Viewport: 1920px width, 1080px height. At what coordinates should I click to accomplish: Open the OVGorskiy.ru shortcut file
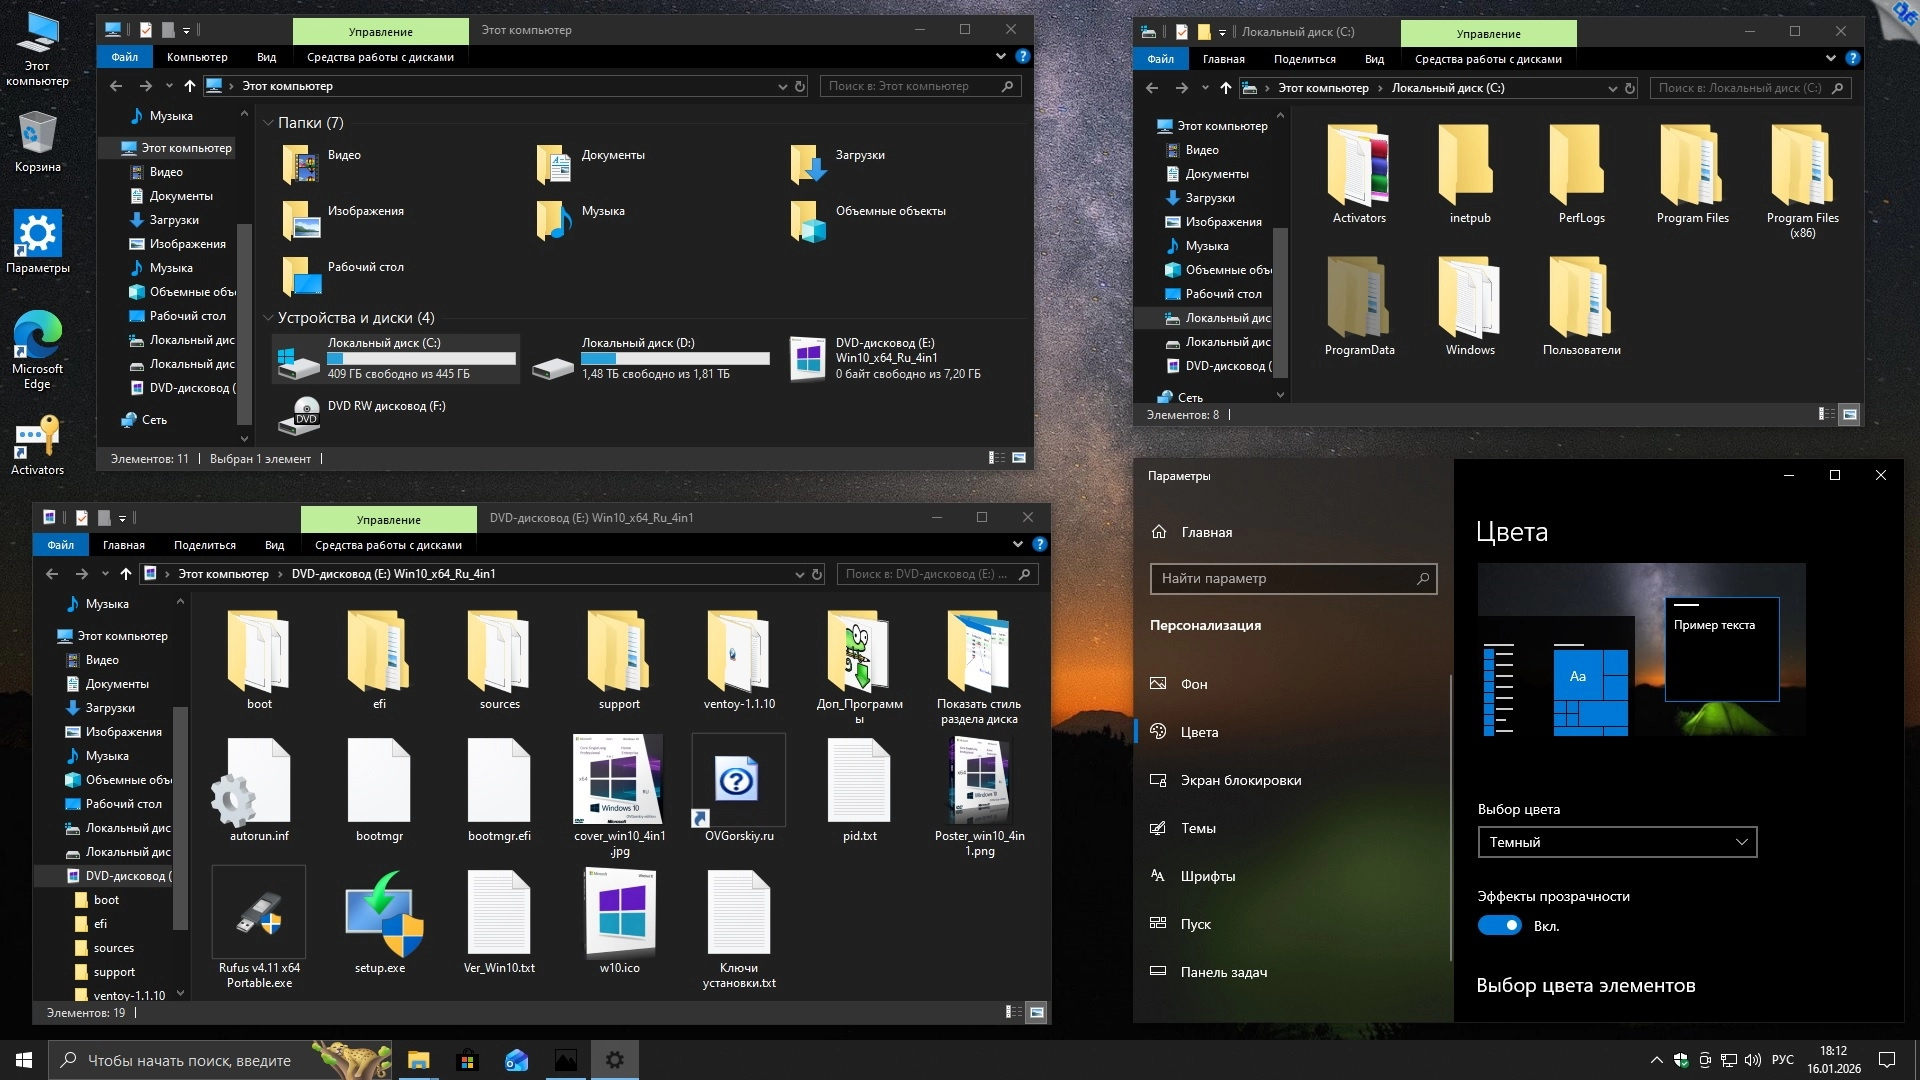point(738,781)
